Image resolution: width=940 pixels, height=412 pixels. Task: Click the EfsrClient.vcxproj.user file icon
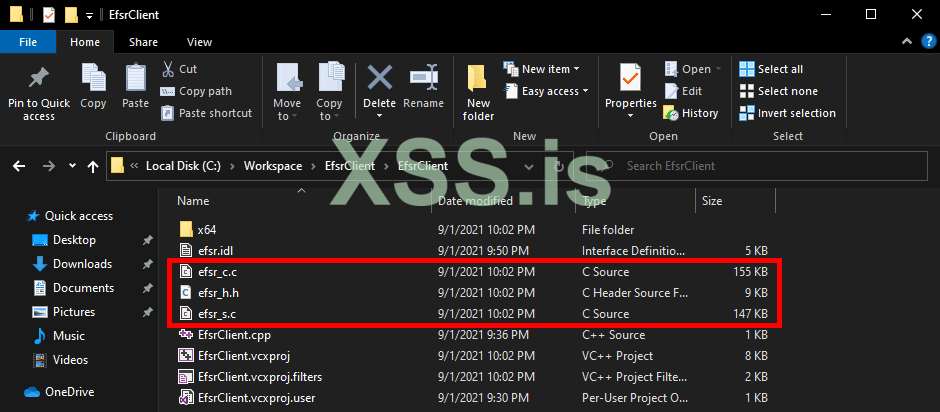tap(186, 398)
